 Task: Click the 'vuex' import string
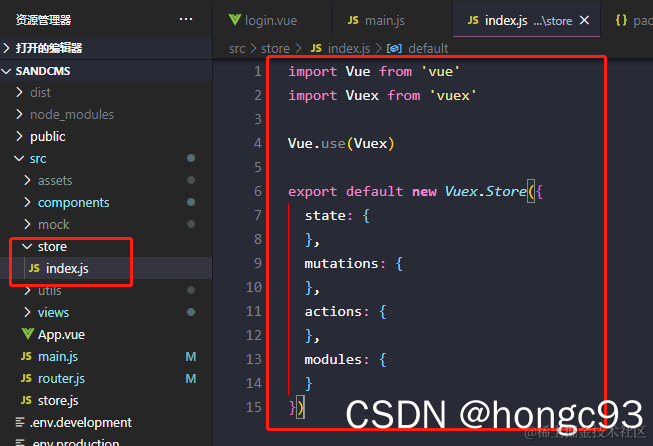pos(453,96)
